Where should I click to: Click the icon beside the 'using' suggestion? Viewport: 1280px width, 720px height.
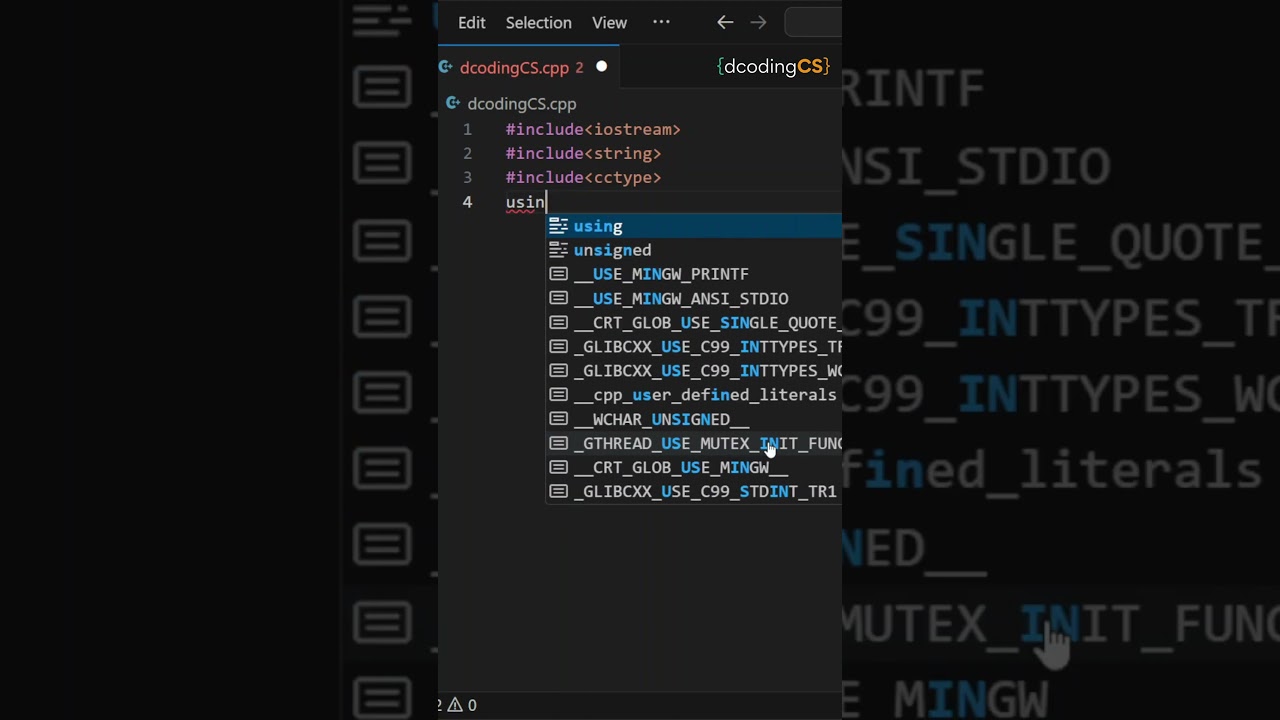pos(558,226)
